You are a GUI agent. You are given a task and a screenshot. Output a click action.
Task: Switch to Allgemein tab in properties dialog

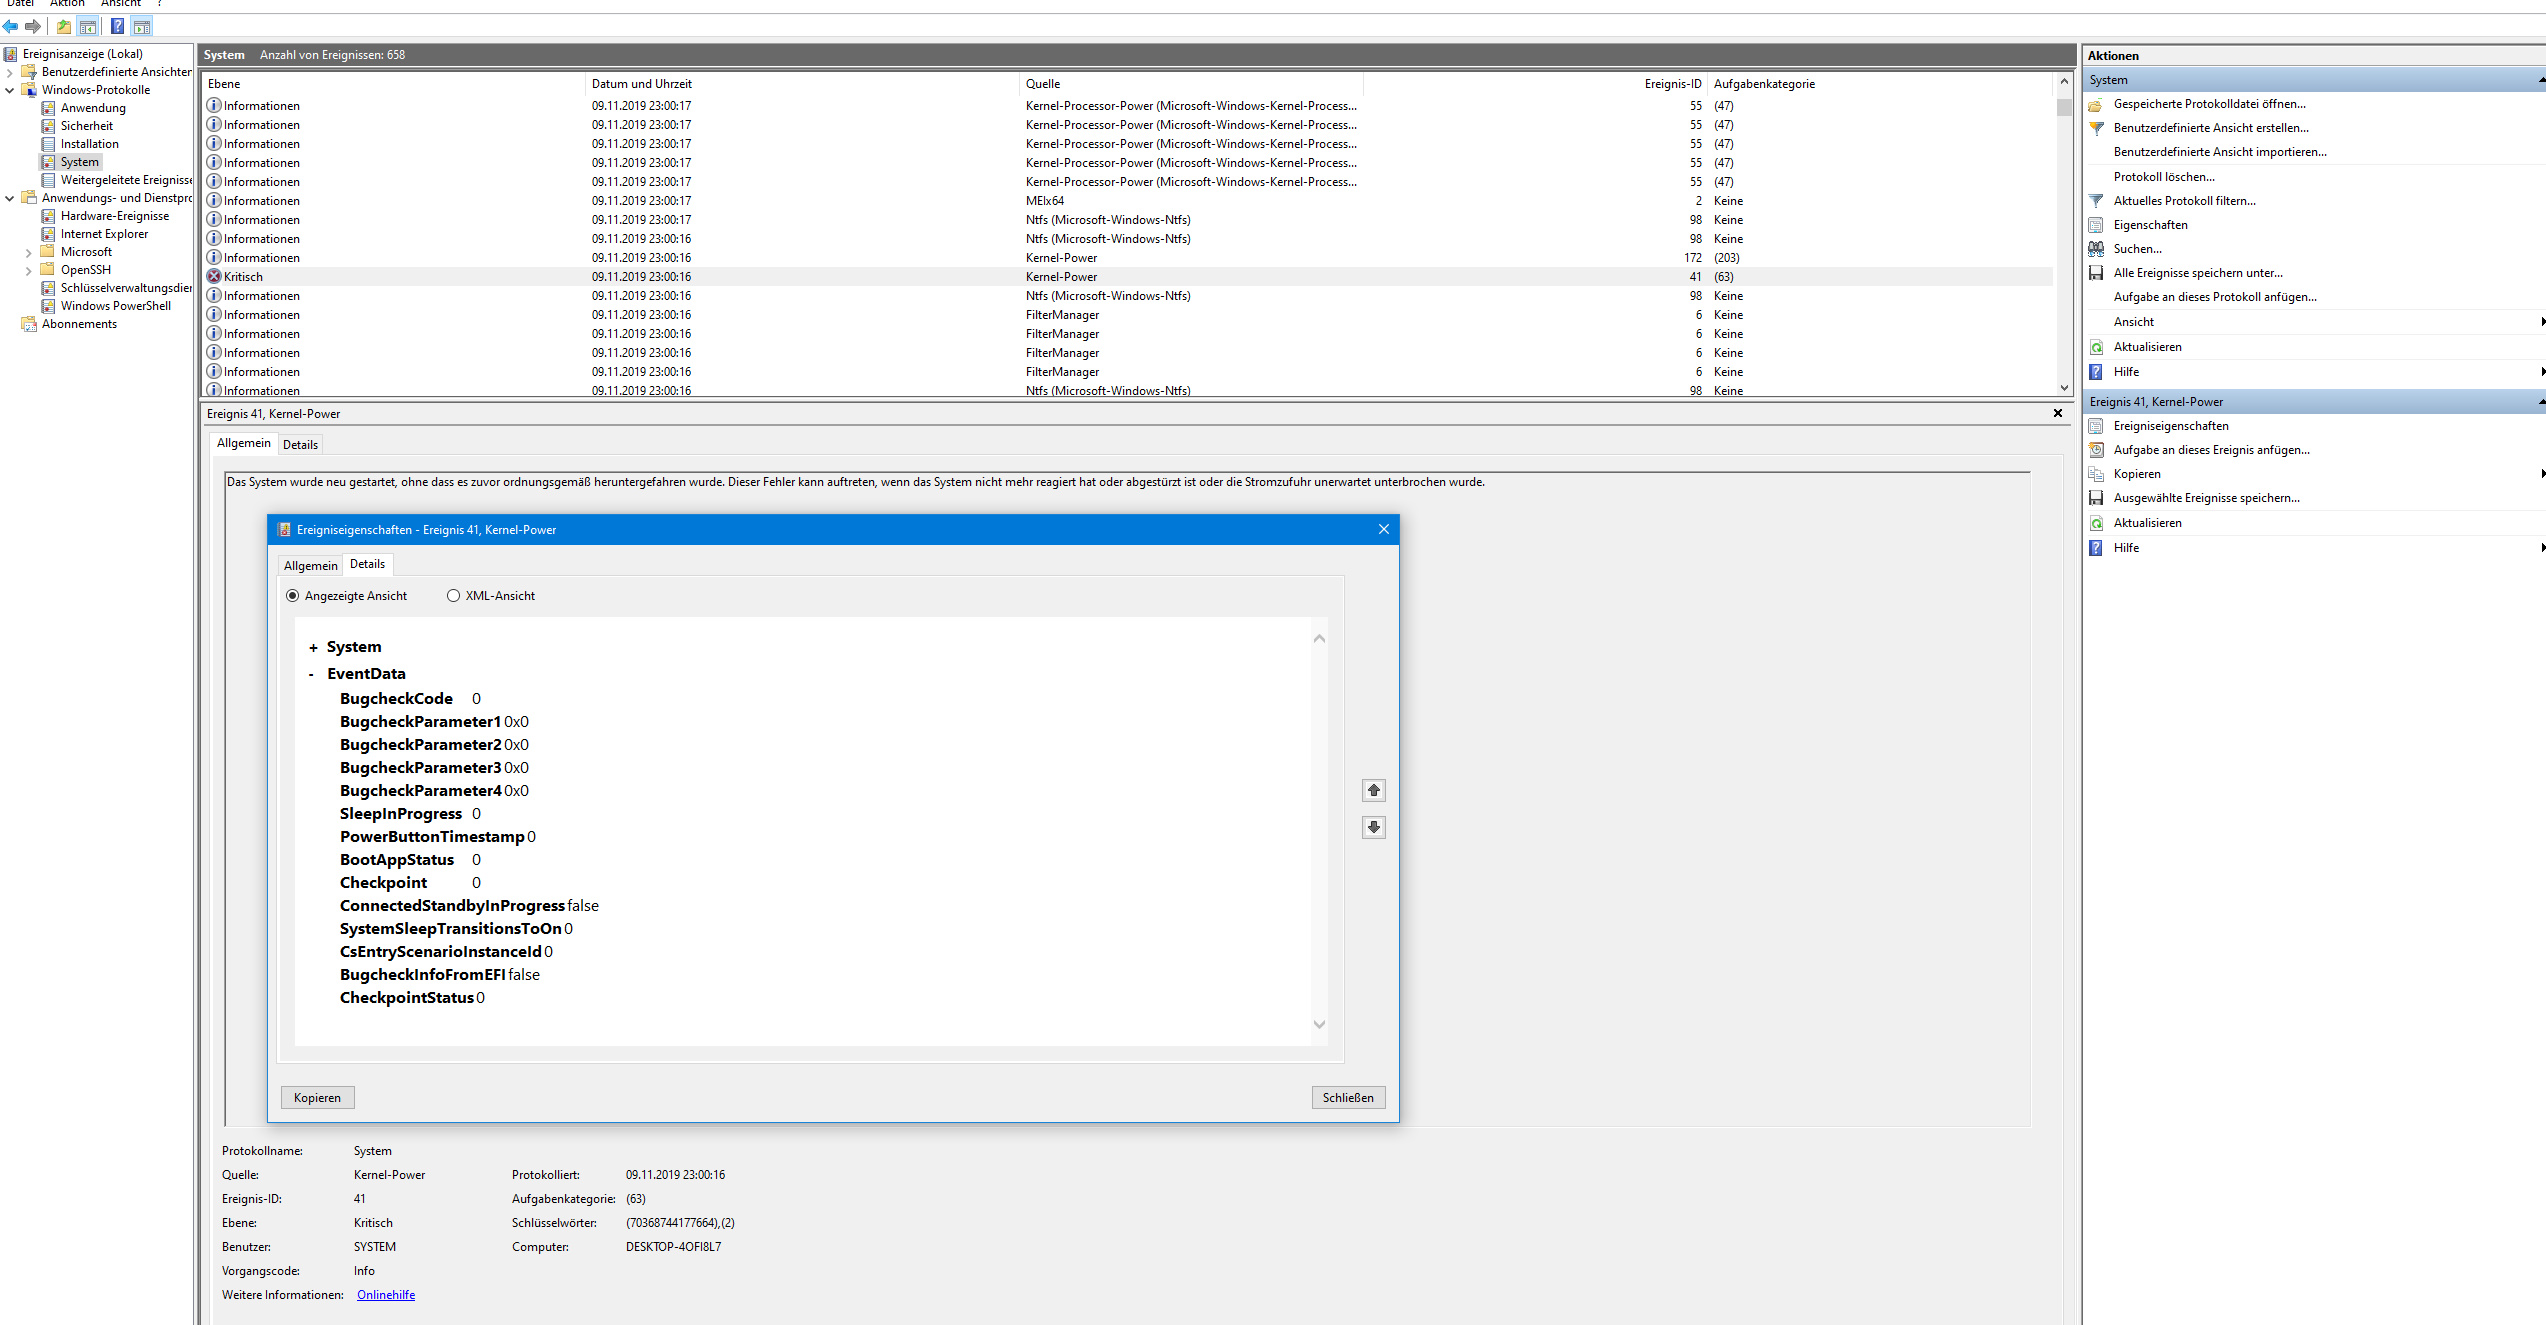tap(311, 566)
